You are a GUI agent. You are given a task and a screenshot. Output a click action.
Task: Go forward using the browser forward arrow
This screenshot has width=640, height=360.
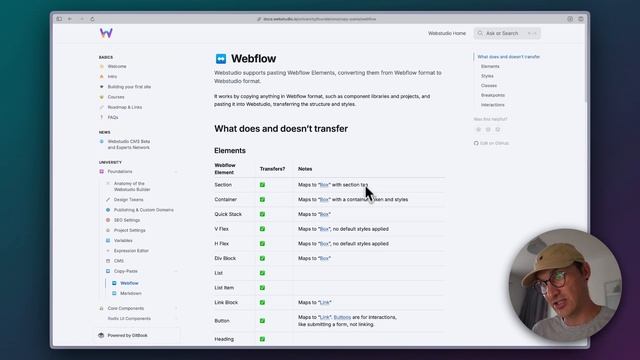[x=82, y=19]
